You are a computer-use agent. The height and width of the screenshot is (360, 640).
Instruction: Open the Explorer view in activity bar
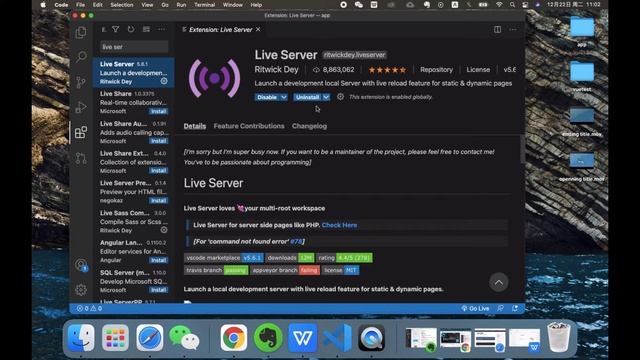81,32
